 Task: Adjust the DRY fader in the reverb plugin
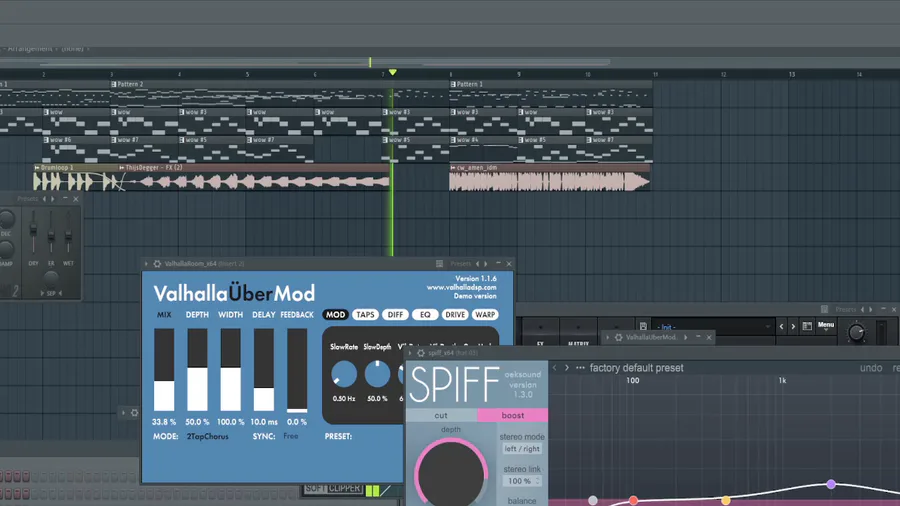coord(33,231)
